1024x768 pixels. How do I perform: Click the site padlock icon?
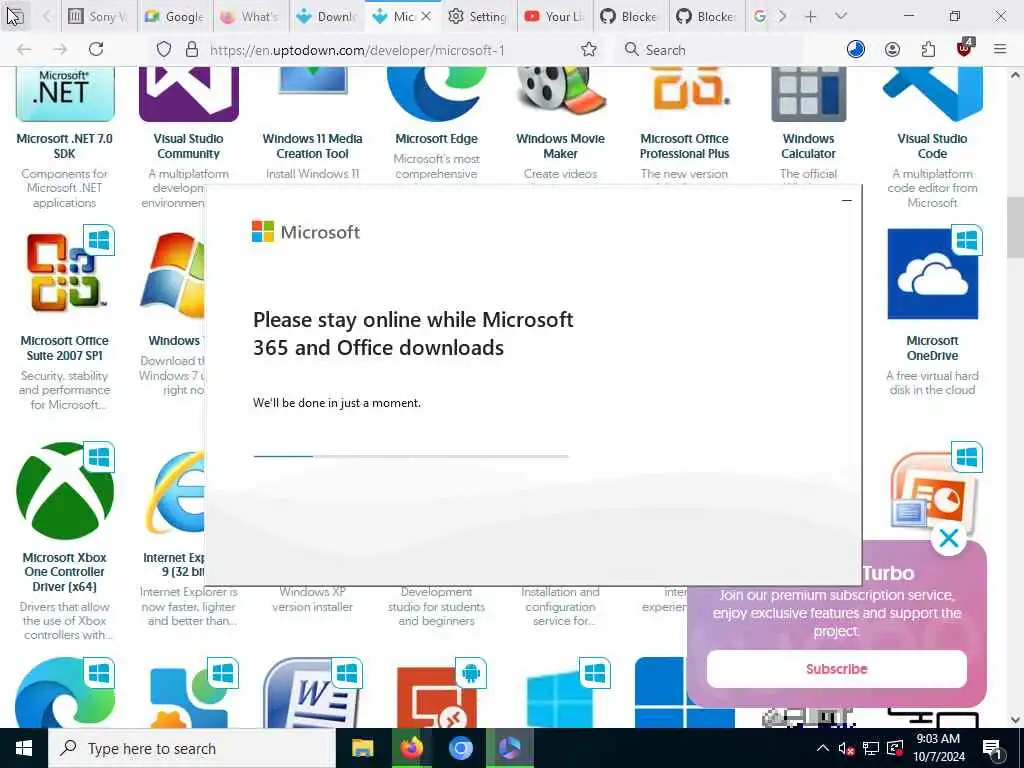point(191,50)
